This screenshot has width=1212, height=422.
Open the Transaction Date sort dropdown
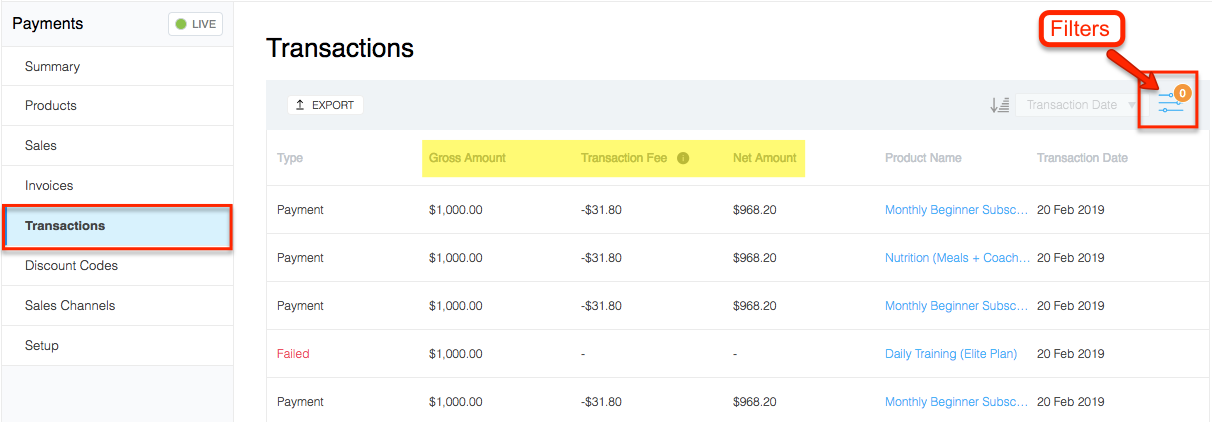click(x=1078, y=105)
